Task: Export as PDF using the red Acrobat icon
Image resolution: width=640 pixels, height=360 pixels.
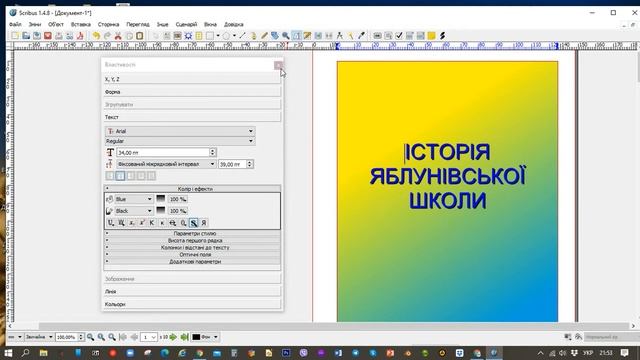Action: coord(80,36)
